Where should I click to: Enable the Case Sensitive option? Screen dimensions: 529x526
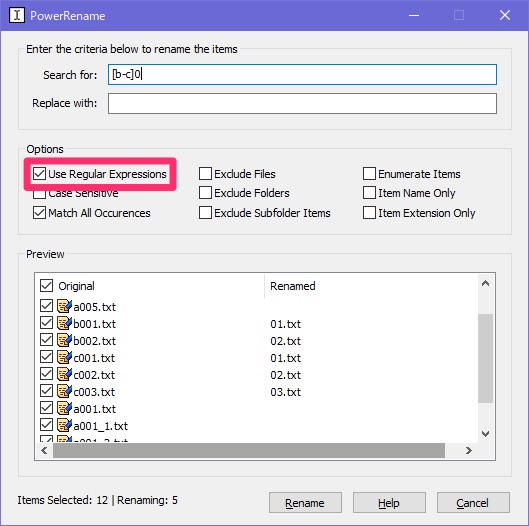(x=39, y=193)
